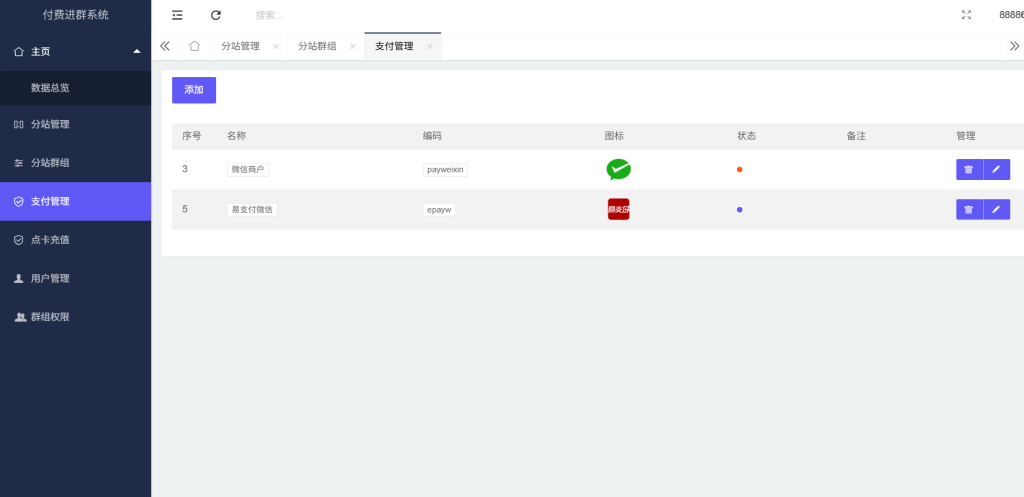Switch to the 分站管理 tab
1024x497 pixels.
coord(240,46)
